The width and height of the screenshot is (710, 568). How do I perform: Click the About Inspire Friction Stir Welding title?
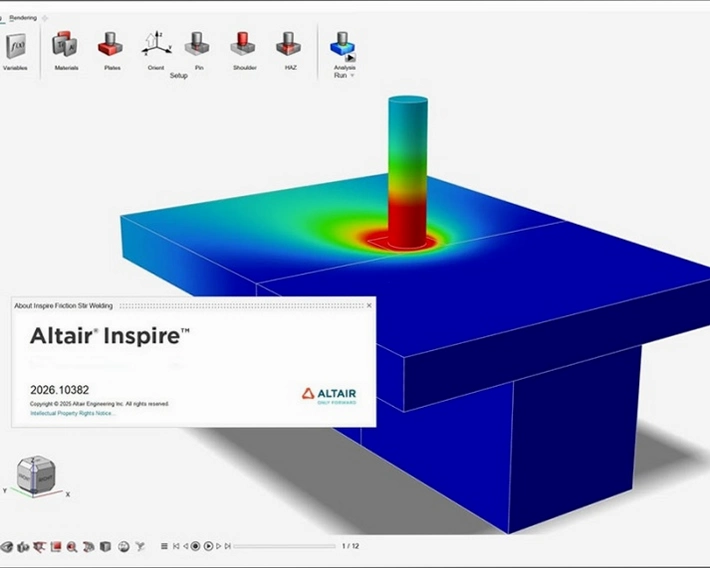coord(63,306)
